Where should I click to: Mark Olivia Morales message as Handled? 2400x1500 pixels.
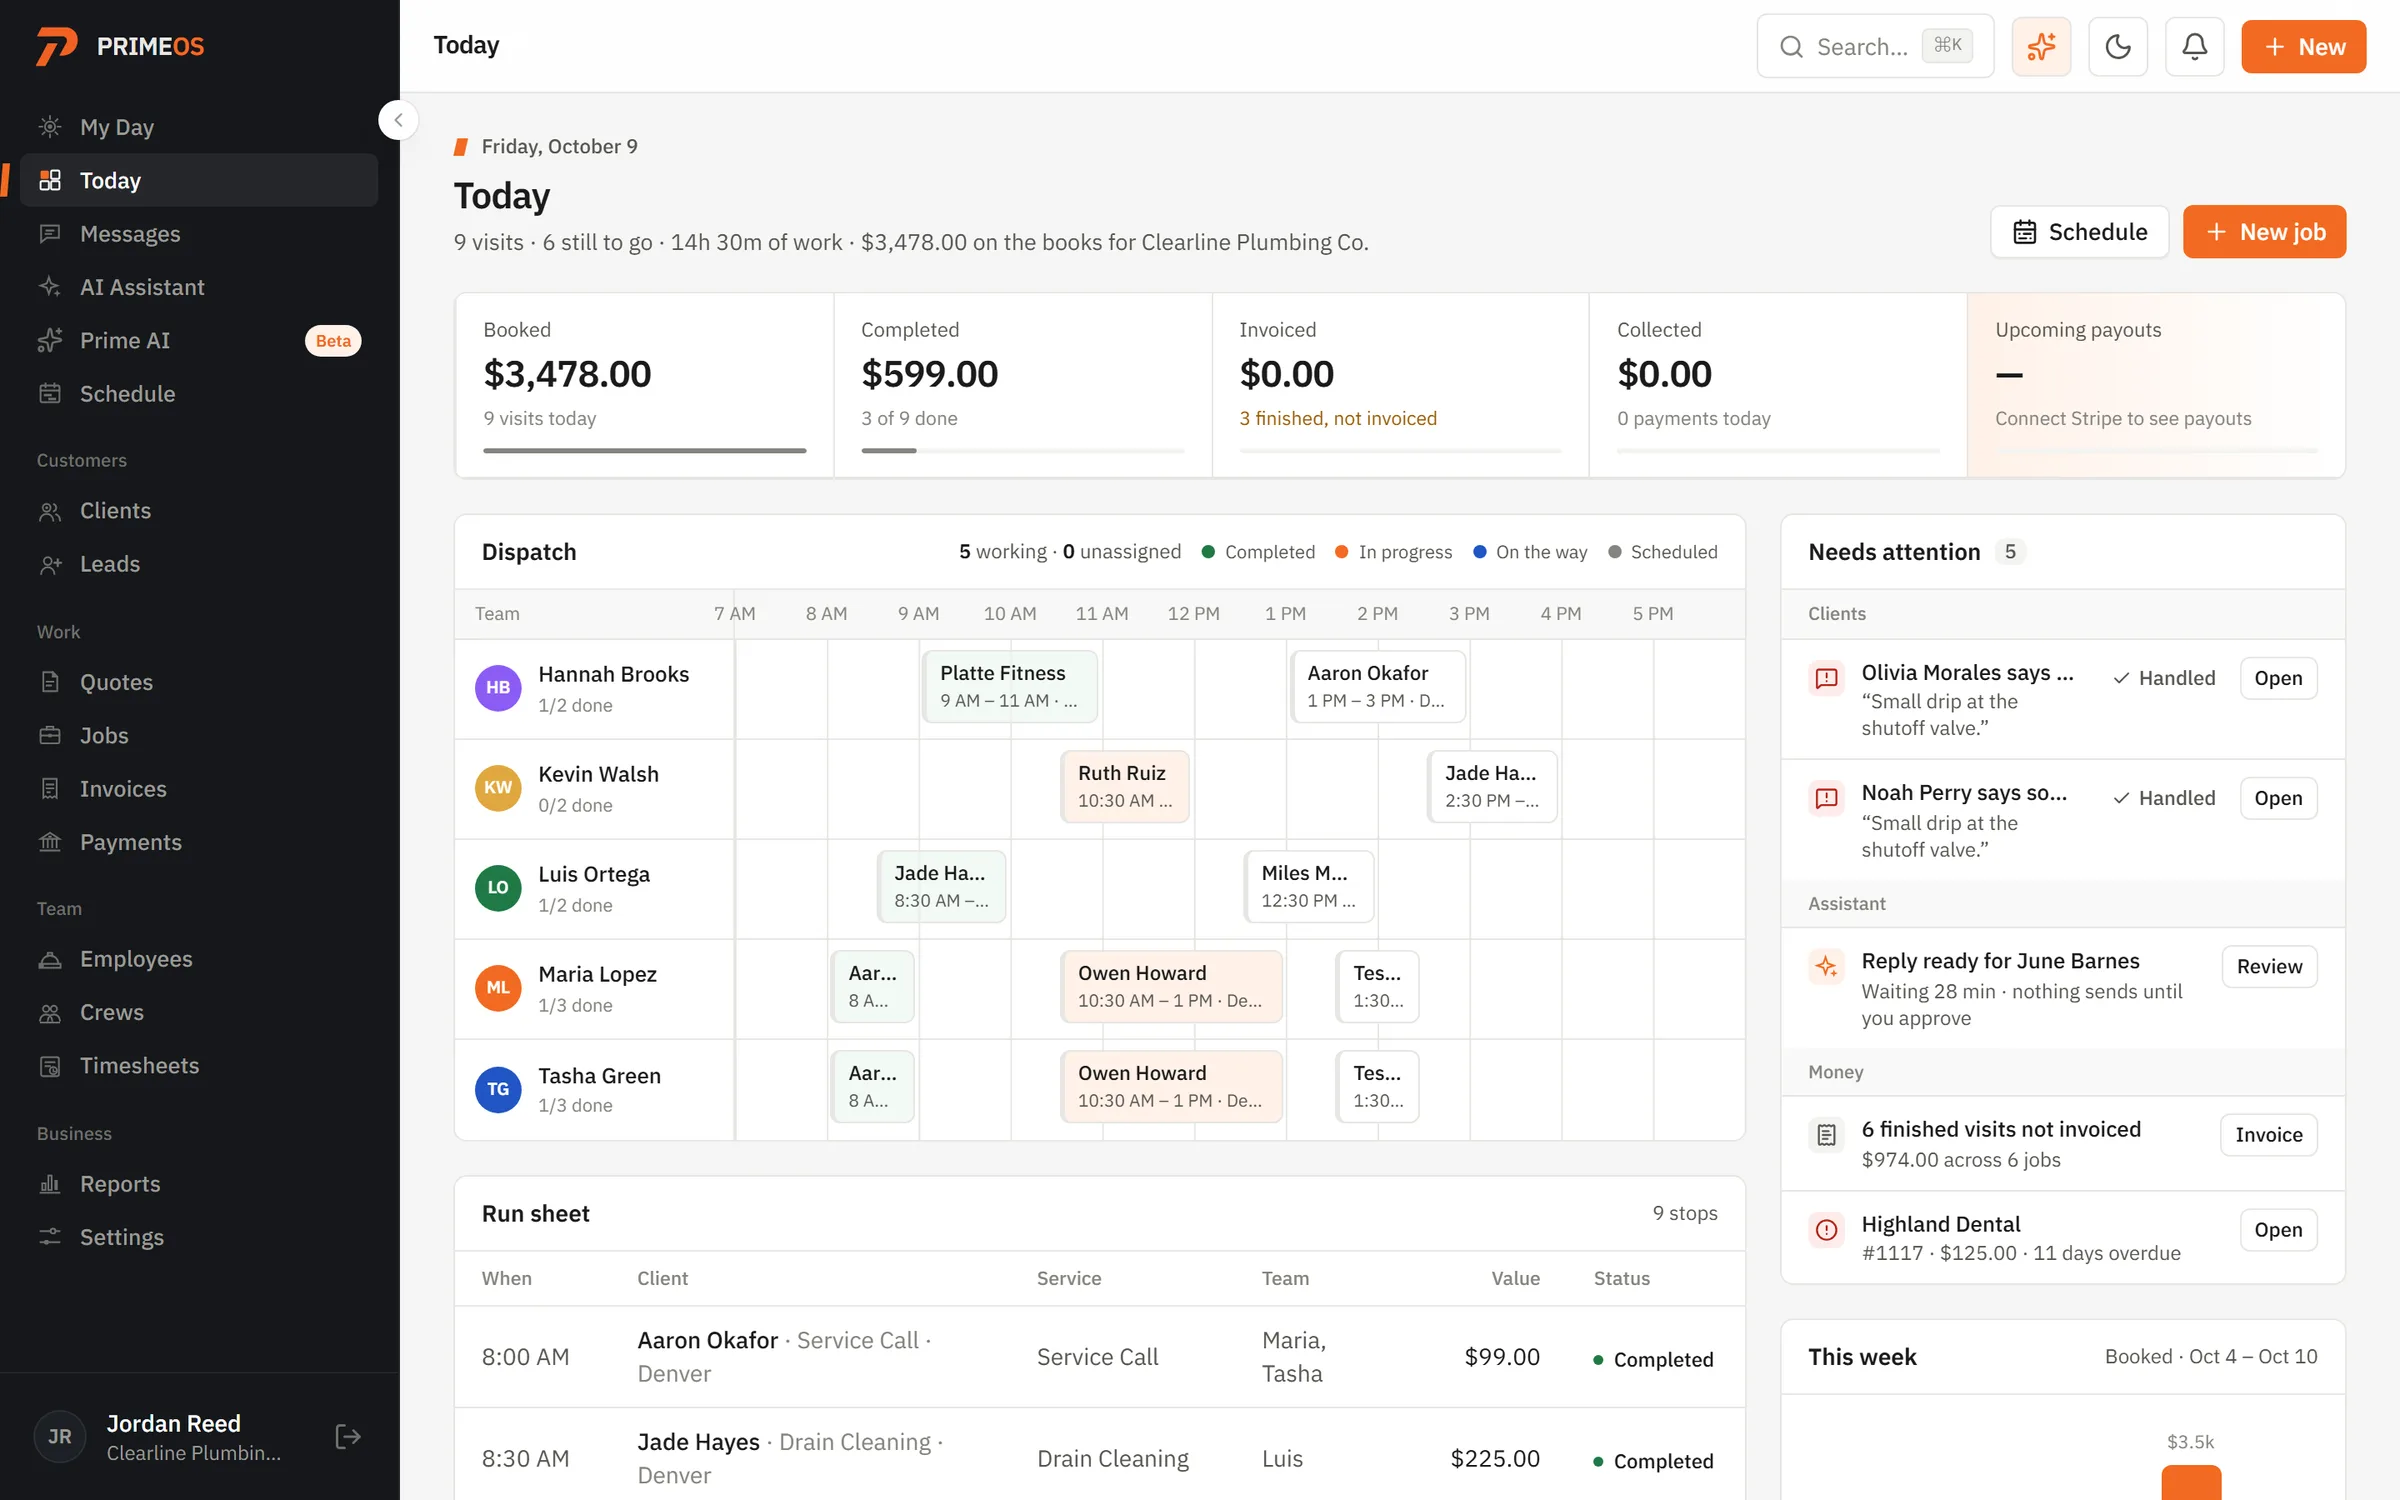click(2164, 678)
